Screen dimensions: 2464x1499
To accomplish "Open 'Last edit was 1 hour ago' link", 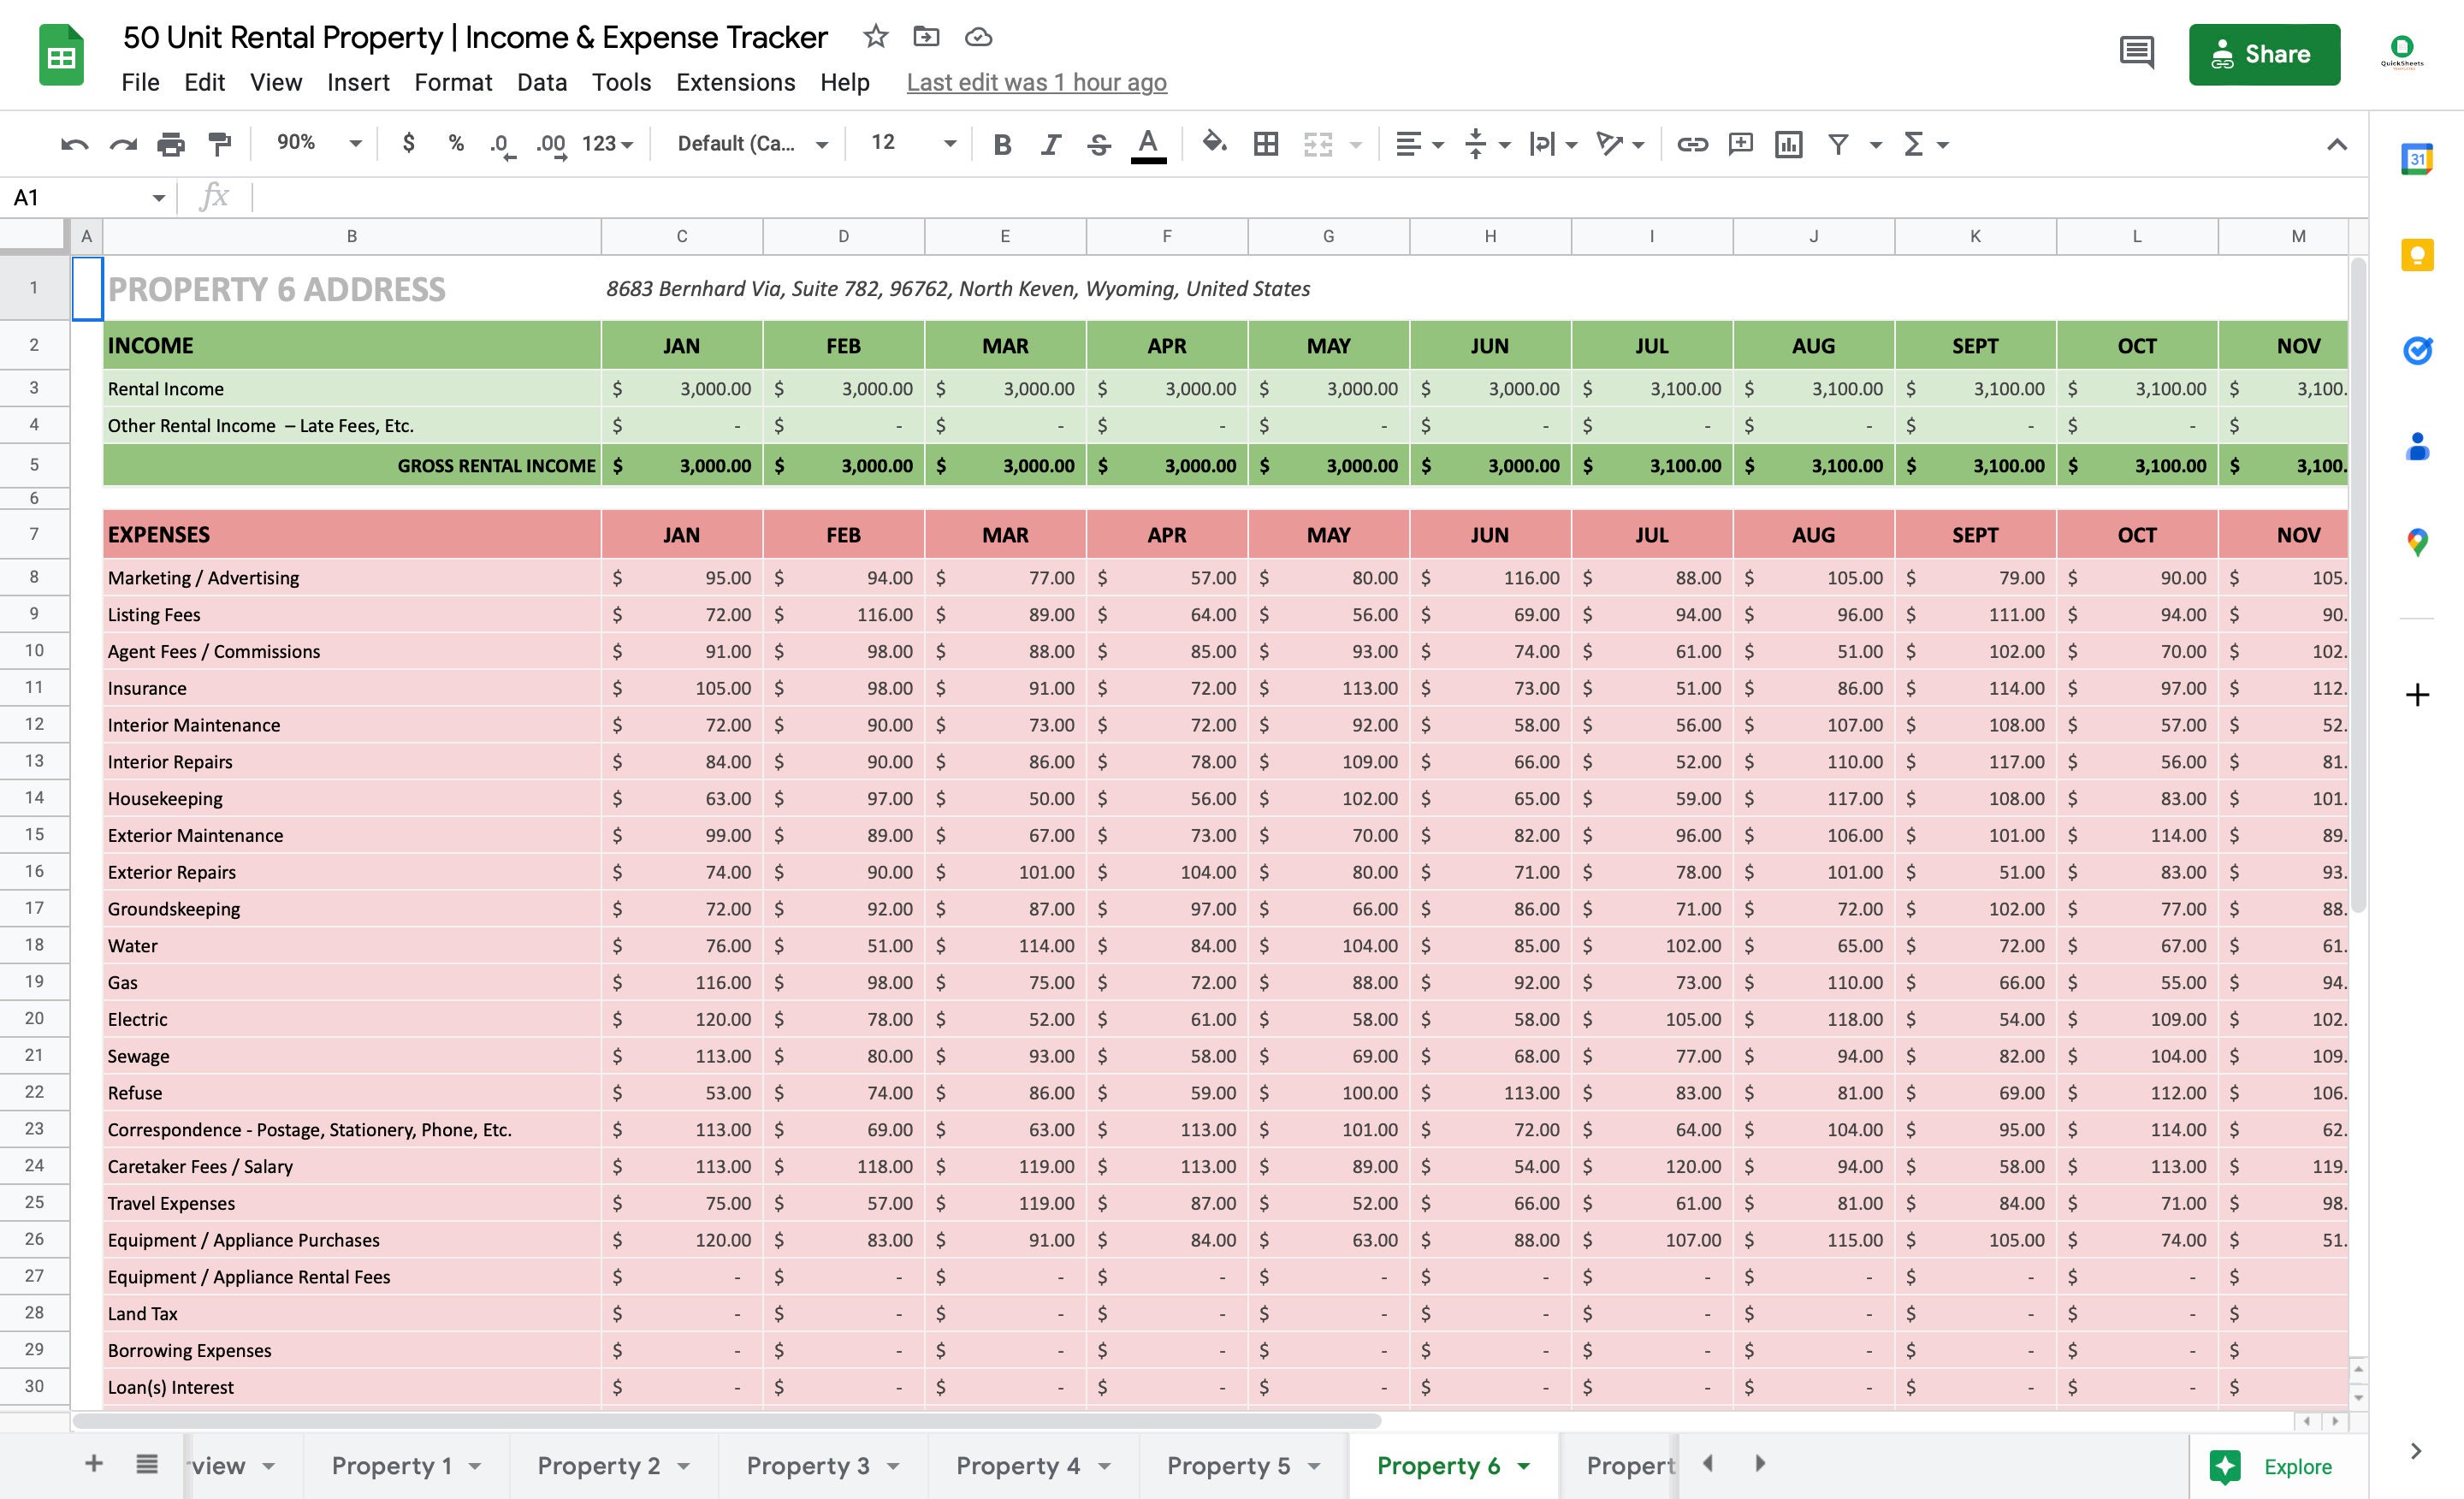I will [1036, 82].
